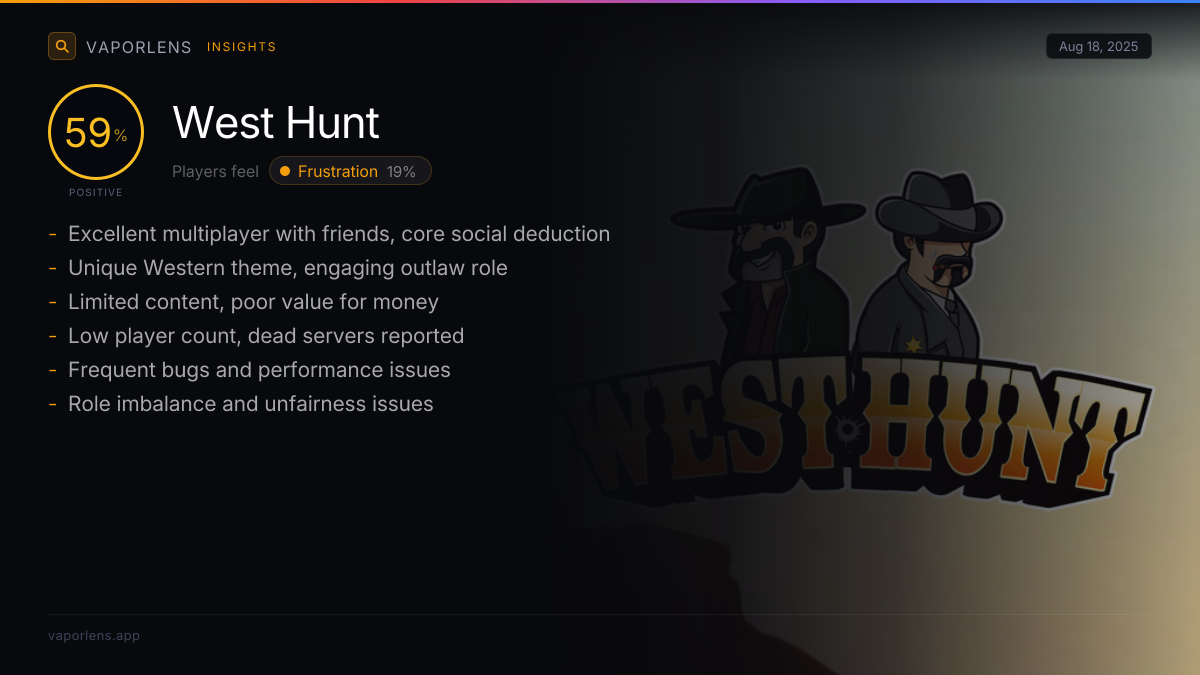1200x675 pixels.
Task: Click the VaporLens magnifier logo icon
Action: tap(62, 46)
